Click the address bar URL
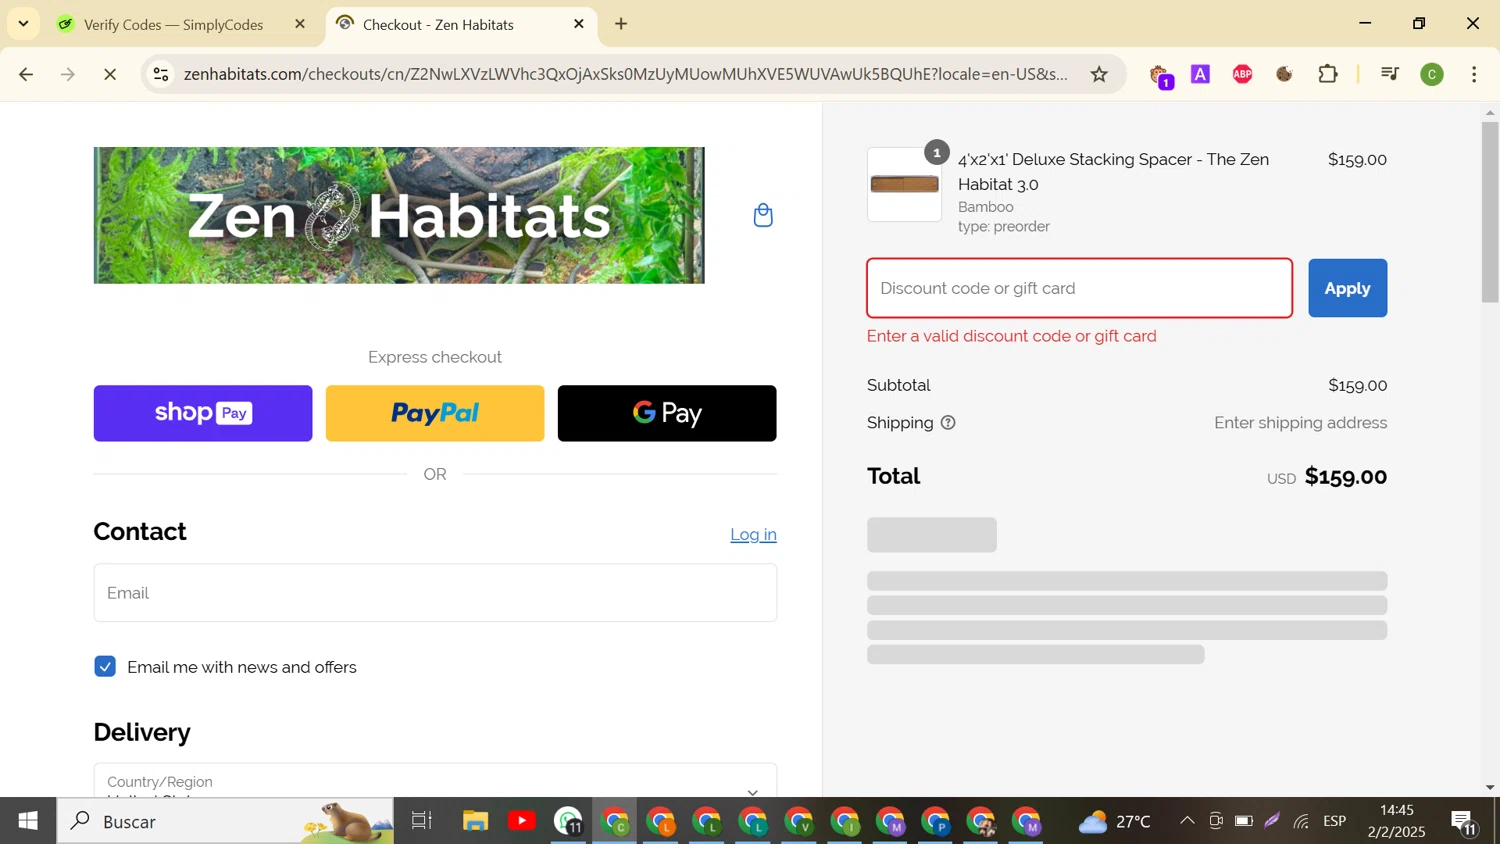Viewport: 1500px width, 844px height. click(625, 74)
